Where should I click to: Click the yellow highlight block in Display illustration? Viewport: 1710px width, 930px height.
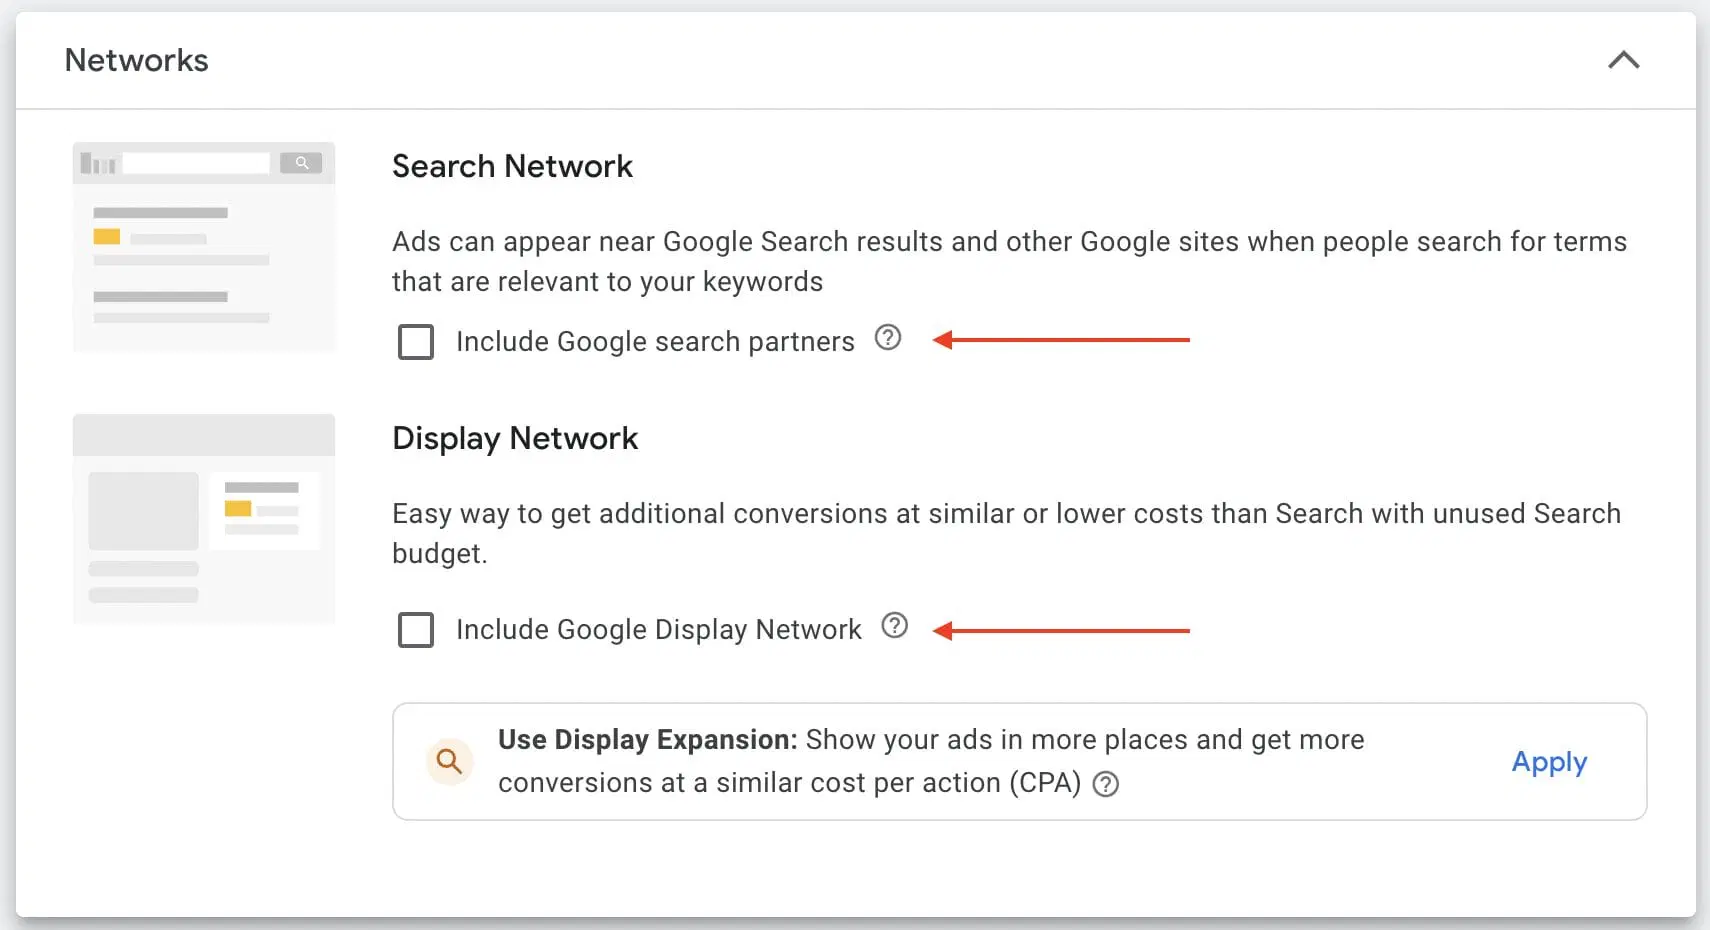[239, 509]
